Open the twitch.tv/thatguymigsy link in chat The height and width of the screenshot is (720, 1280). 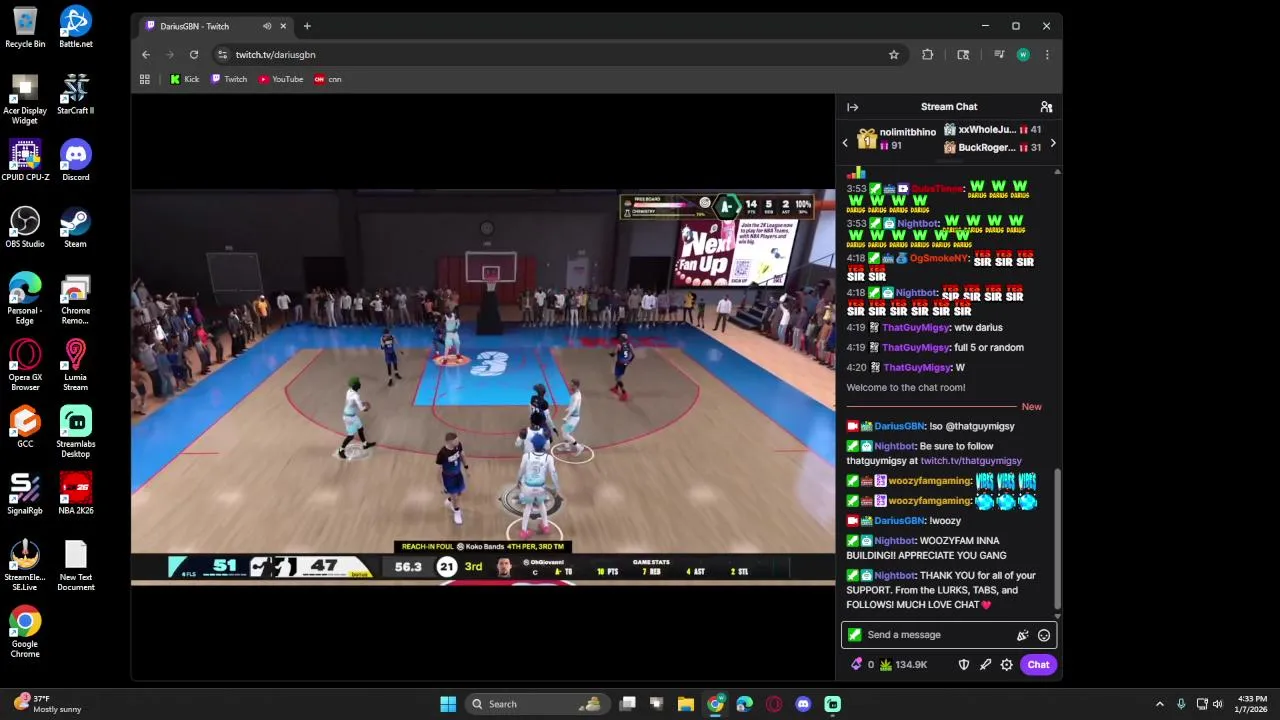coord(971,461)
